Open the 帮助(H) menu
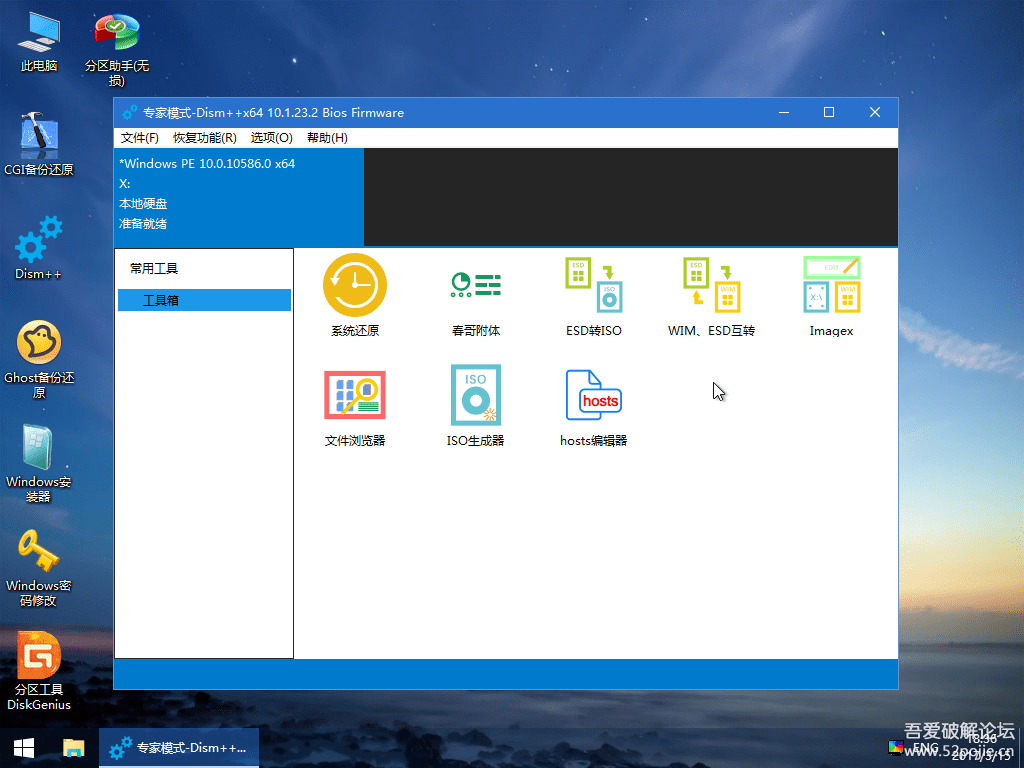The width and height of the screenshot is (1024, 768). click(327, 138)
